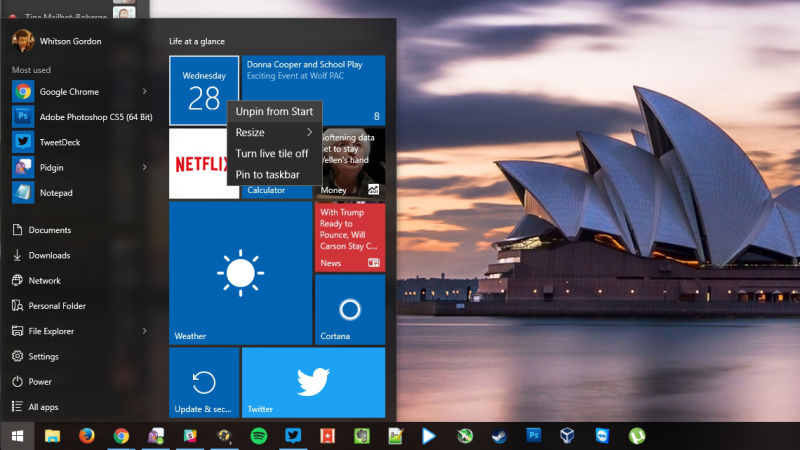Launch Firefox from the taskbar
This screenshot has height=450, width=800.
point(87,436)
